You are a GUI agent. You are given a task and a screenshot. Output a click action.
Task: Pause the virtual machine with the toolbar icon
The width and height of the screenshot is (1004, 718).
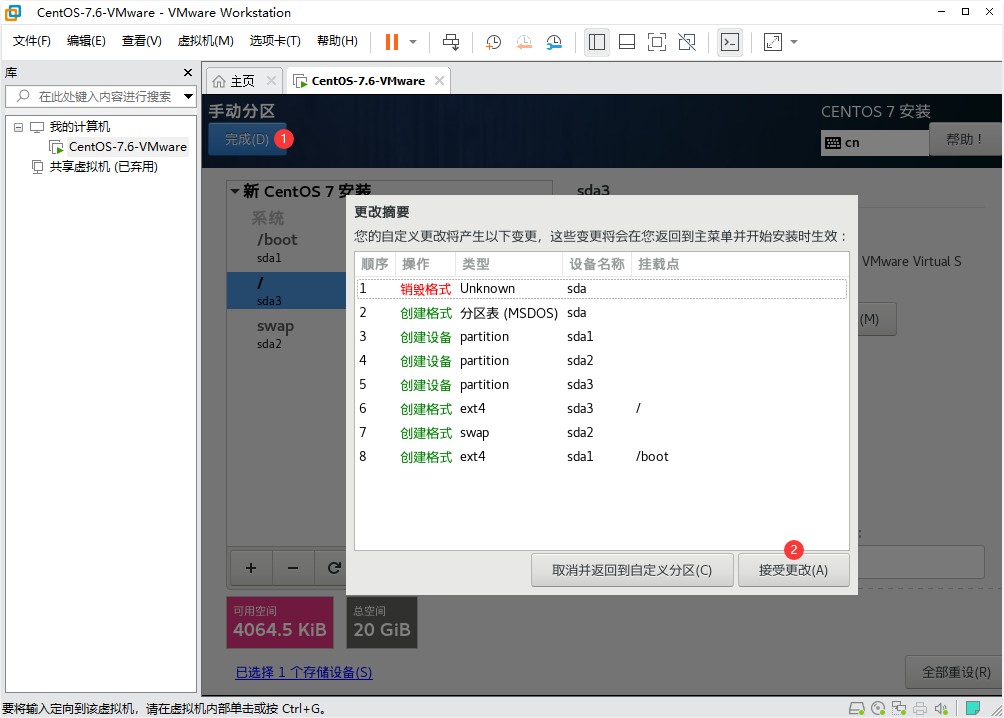[x=391, y=42]
